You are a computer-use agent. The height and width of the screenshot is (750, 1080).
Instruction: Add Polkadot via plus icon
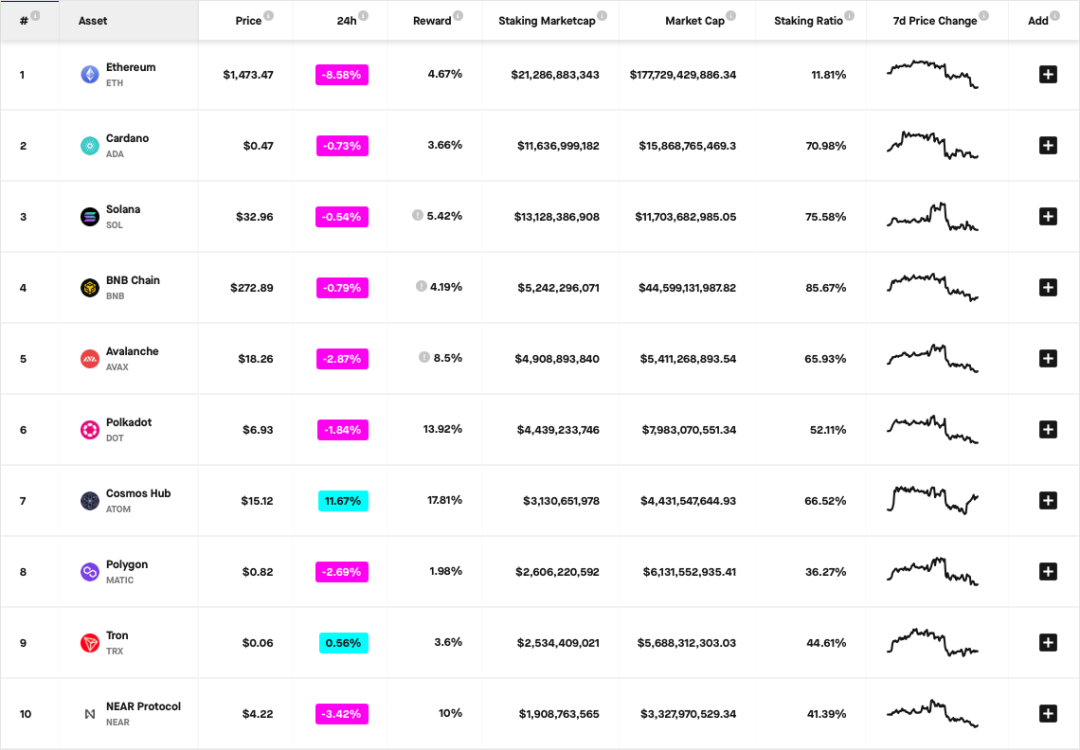point(1048,429)
